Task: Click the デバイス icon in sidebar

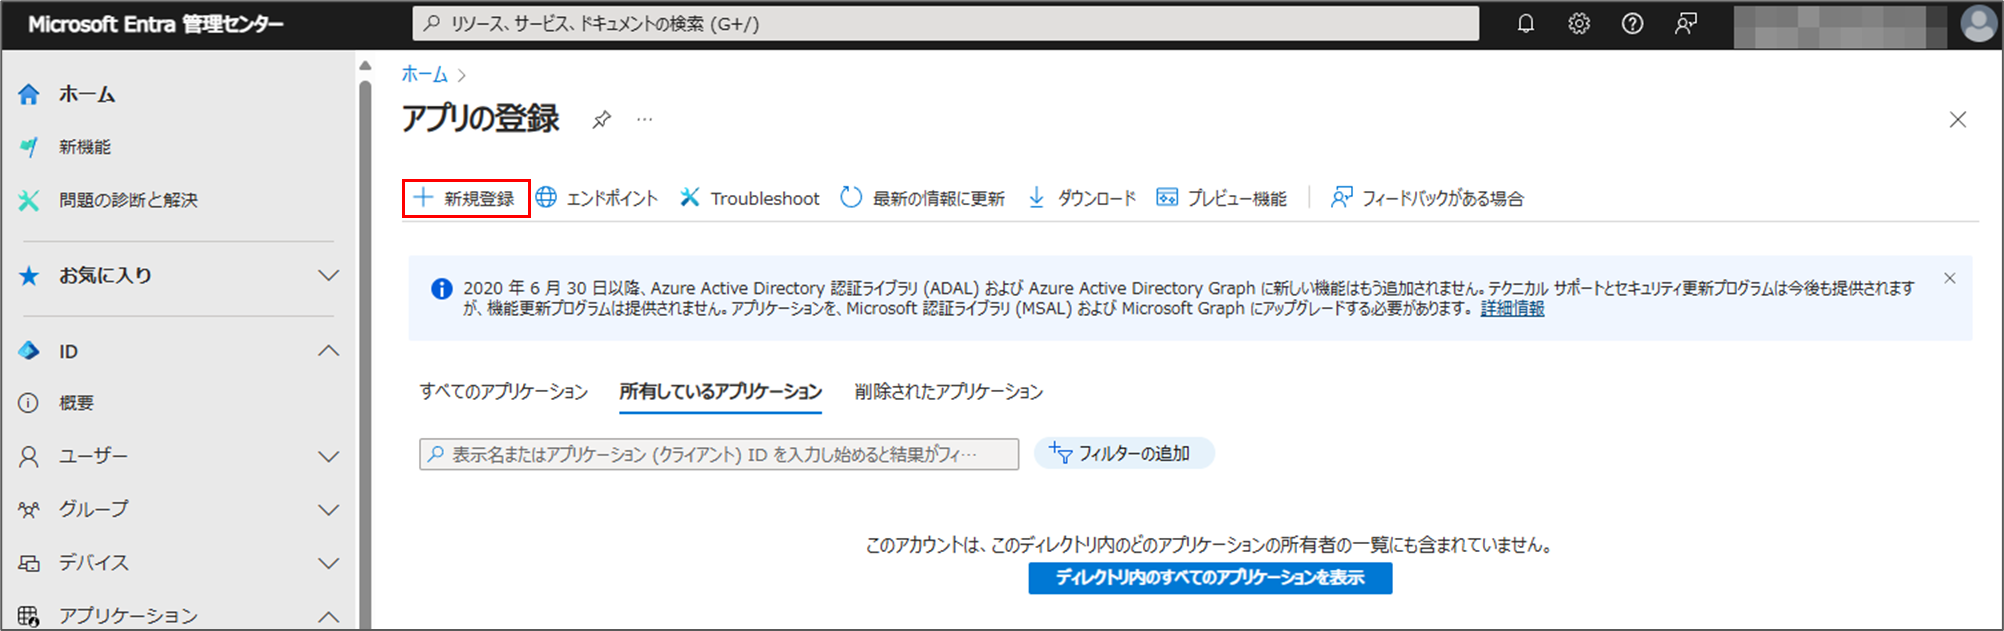Action: pos(29,563)
